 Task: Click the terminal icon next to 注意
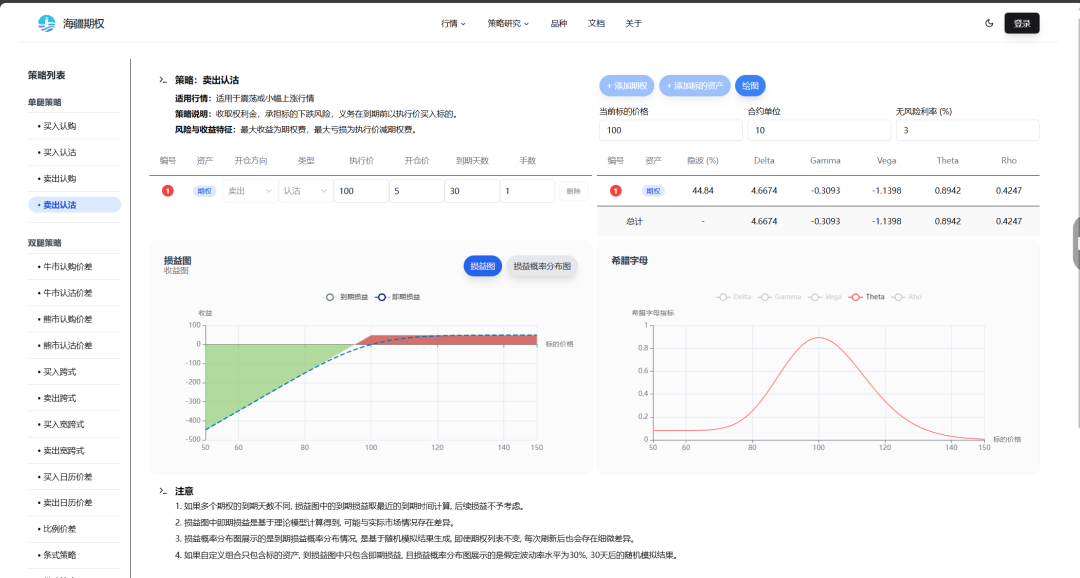(163, 491)
